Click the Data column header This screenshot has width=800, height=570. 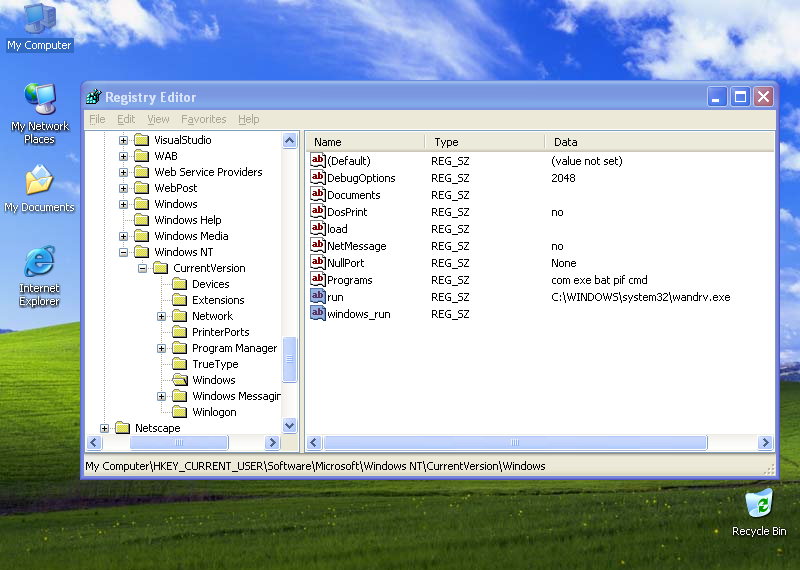(x=660, y=142)
